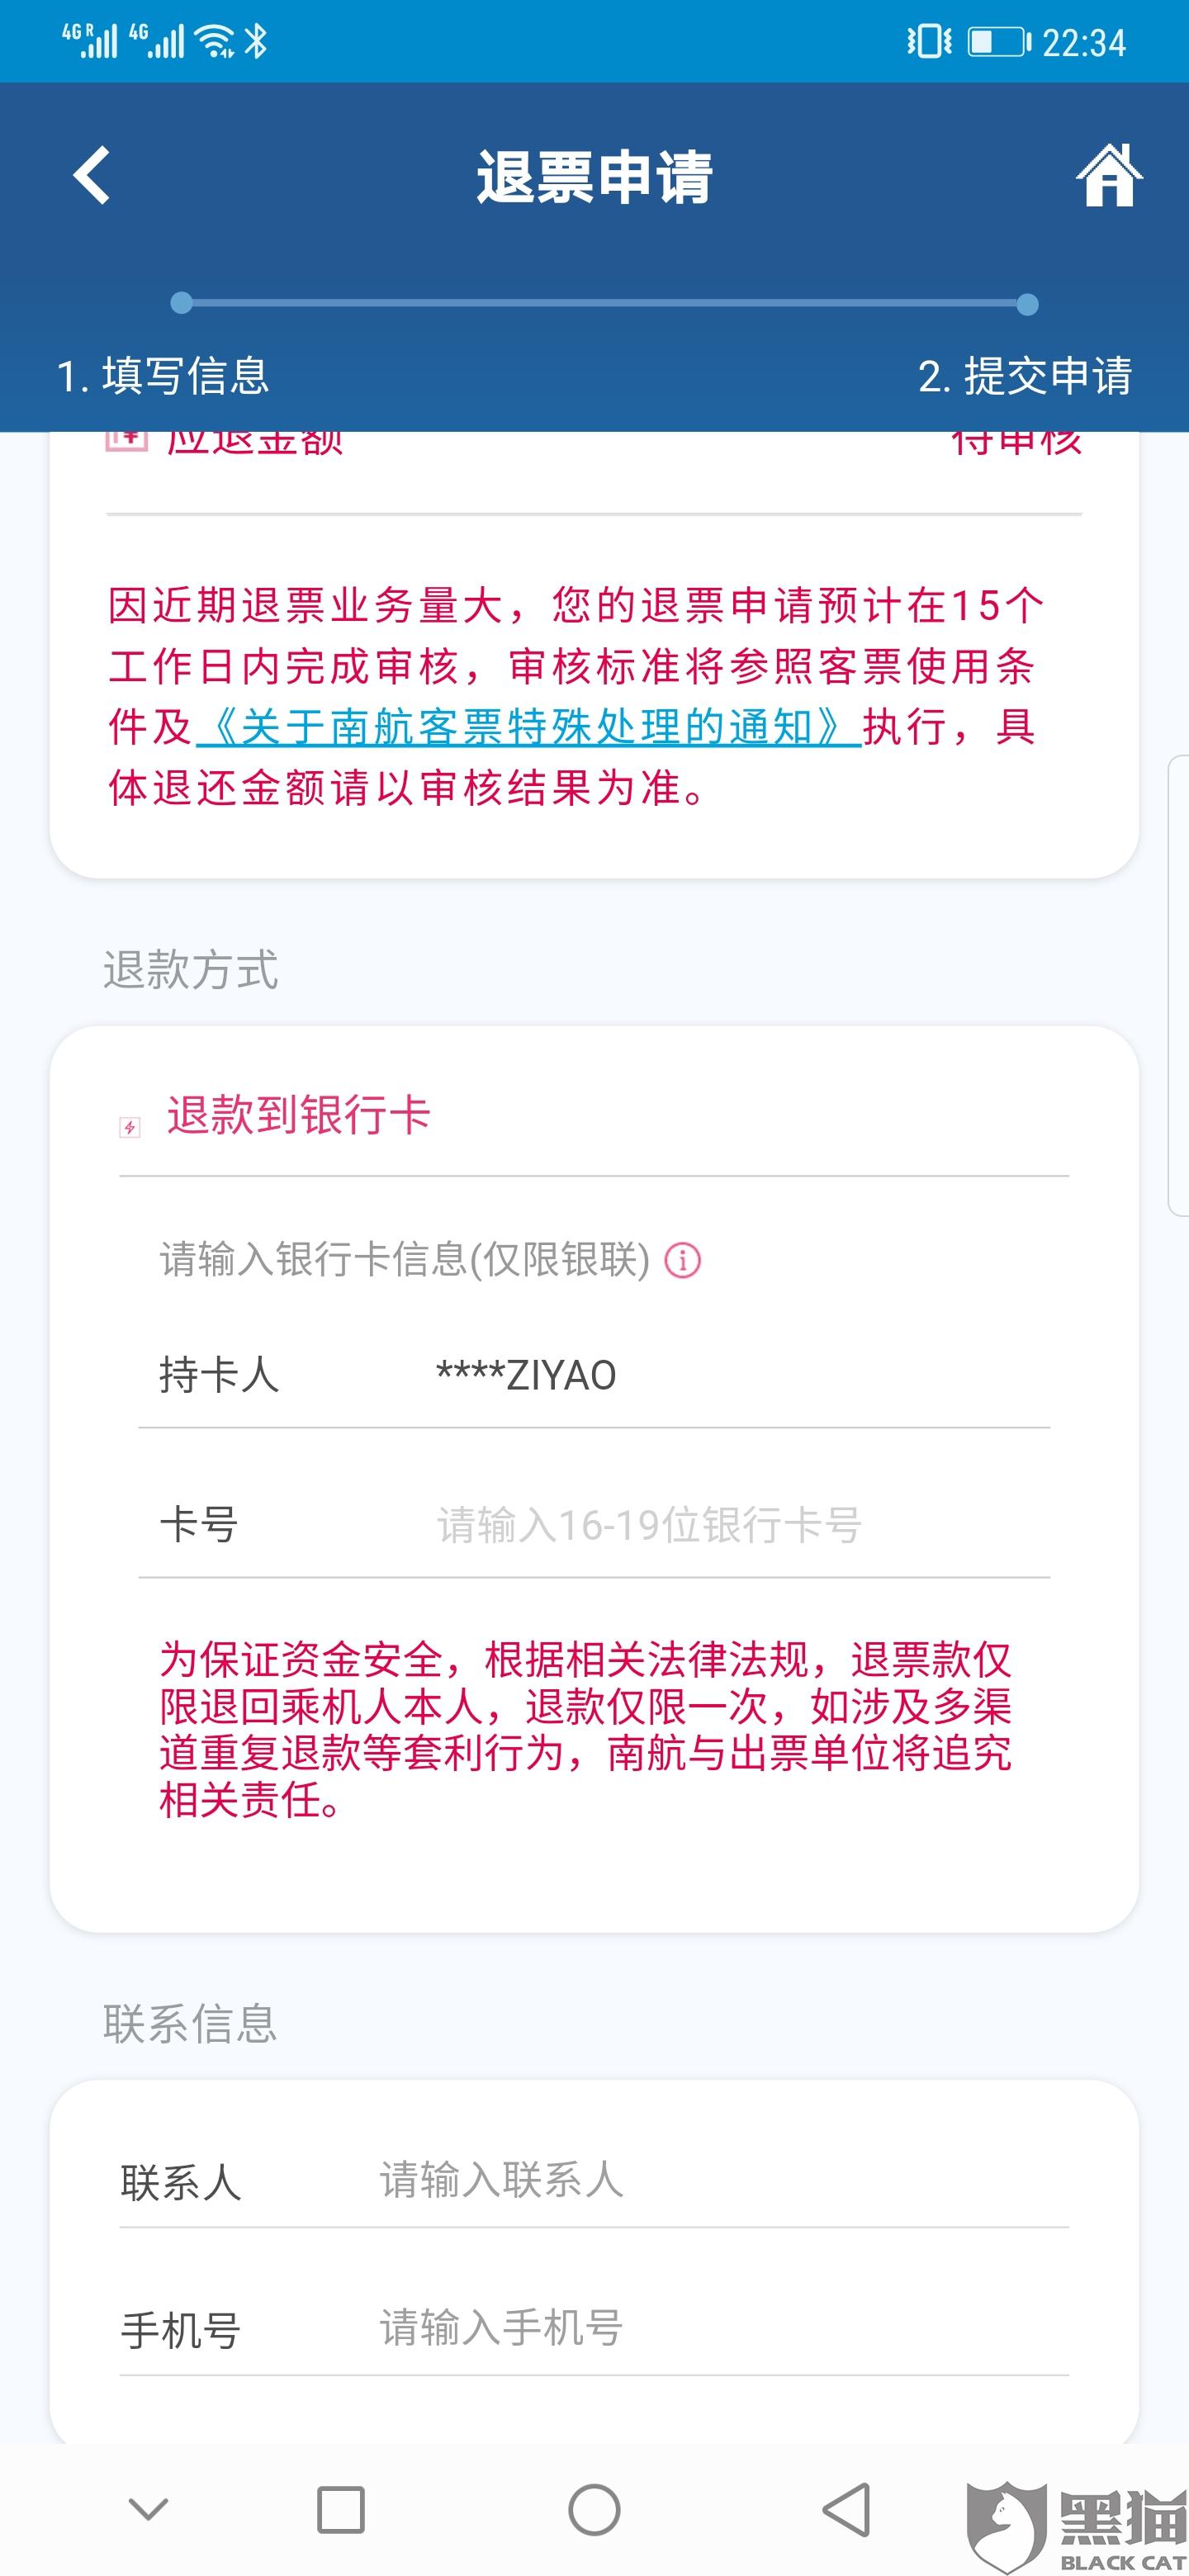Tap the bank card info icon

683,1260
